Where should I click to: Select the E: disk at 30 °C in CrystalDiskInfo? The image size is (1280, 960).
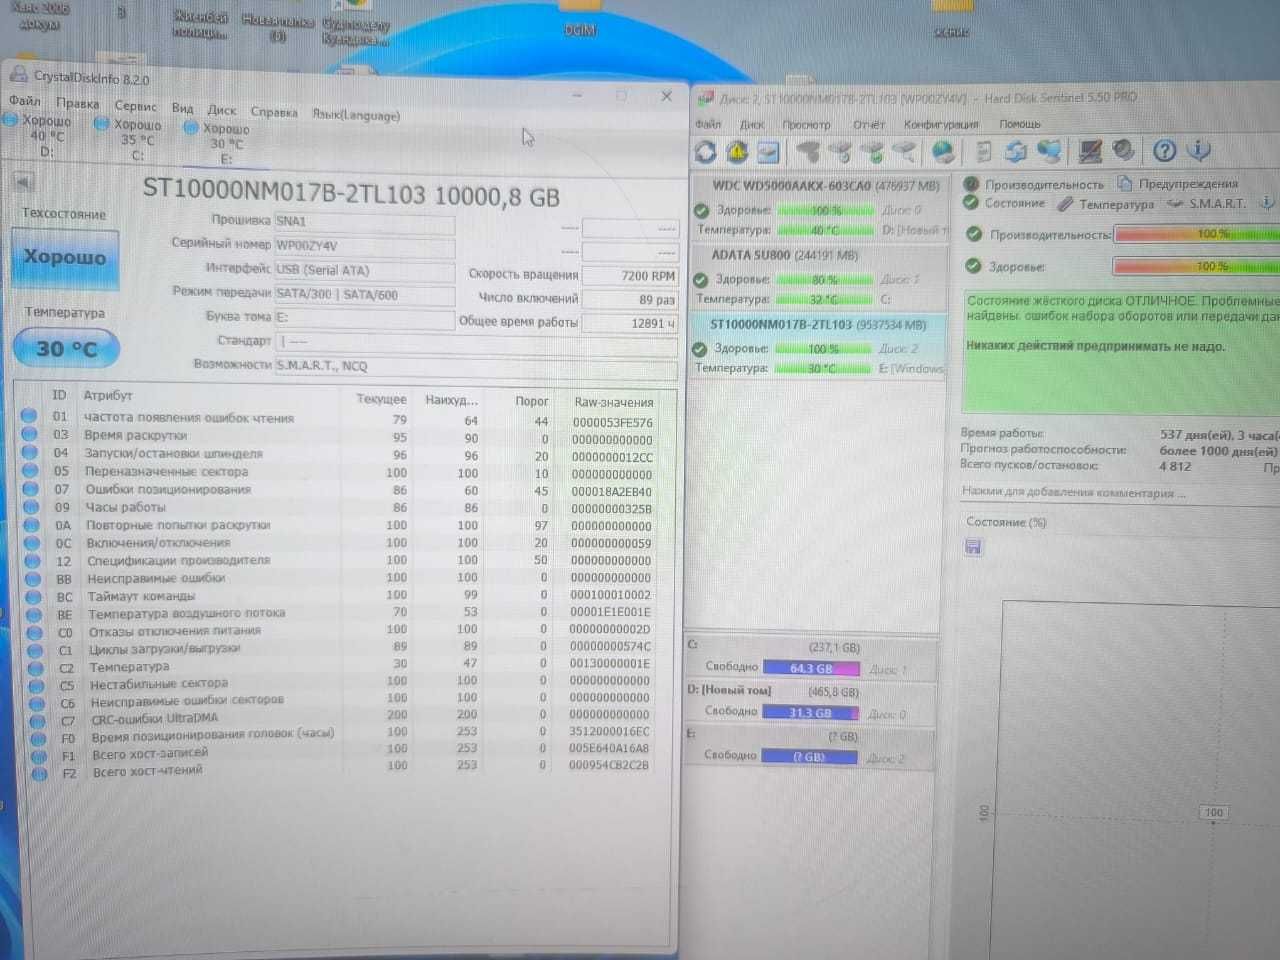click(x=218, y=143)
